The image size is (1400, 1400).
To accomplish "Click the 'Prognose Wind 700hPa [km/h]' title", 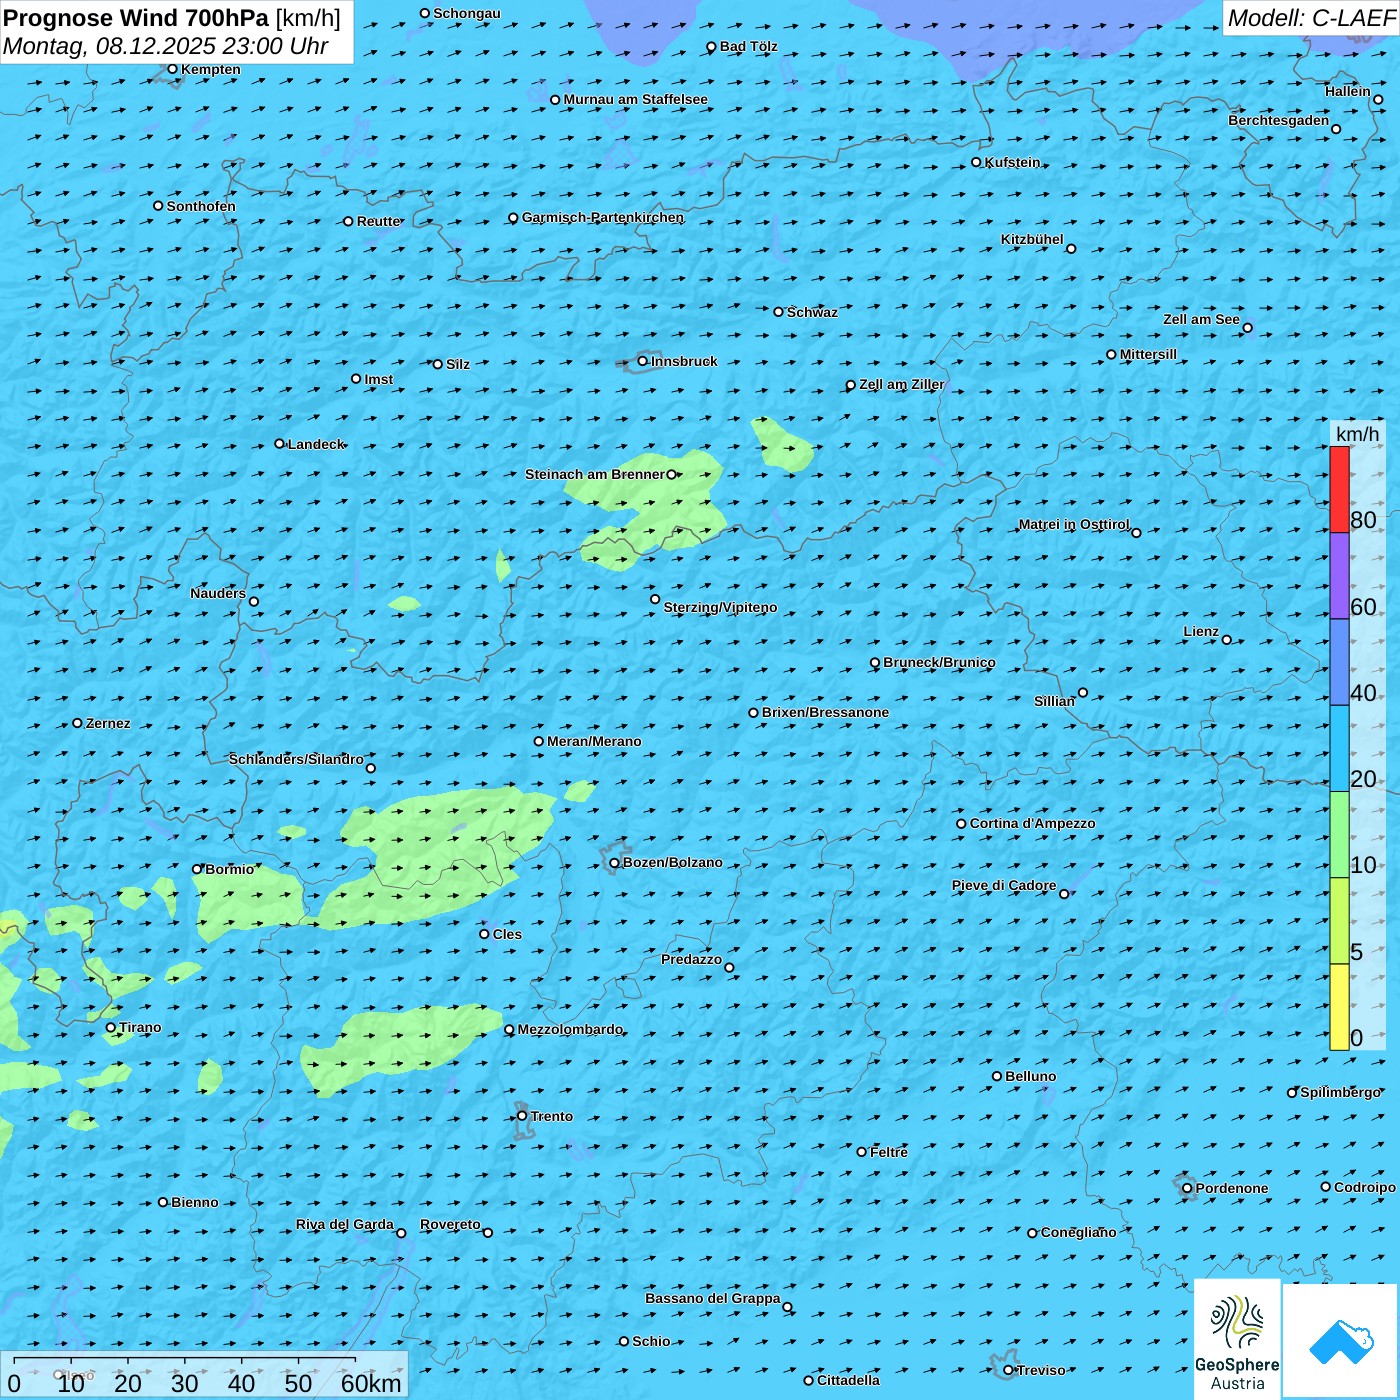I will (172, 18).
